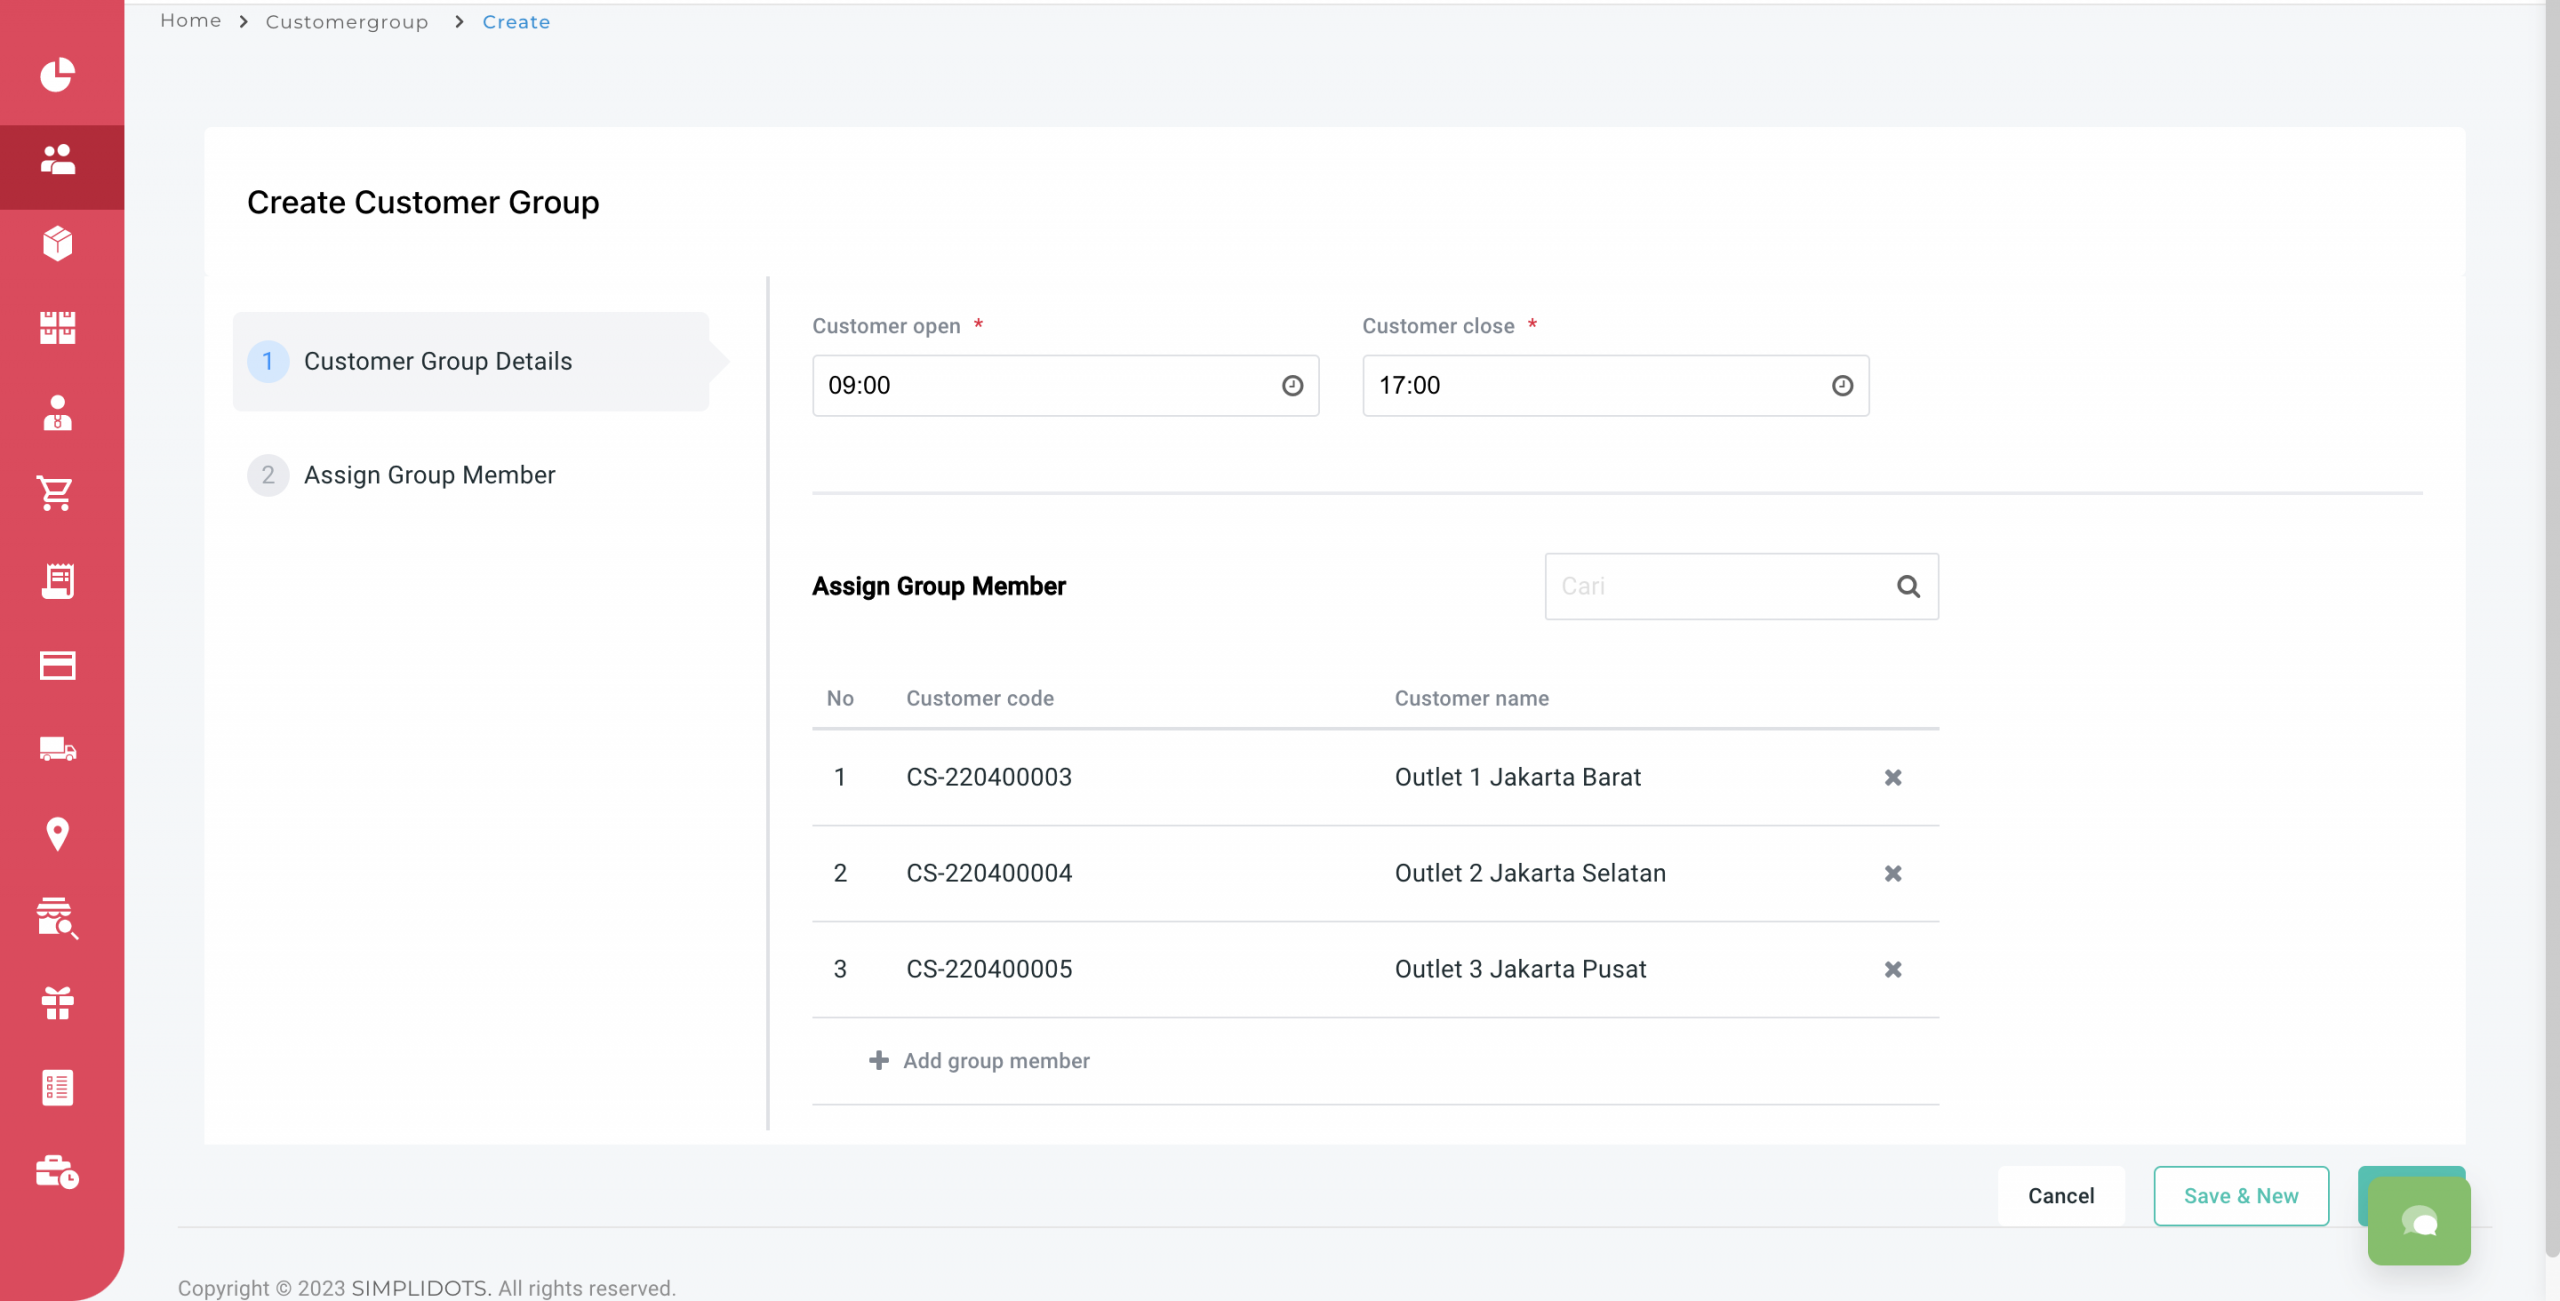Click the person/supplier icon in sidebar

click(56, 410)
